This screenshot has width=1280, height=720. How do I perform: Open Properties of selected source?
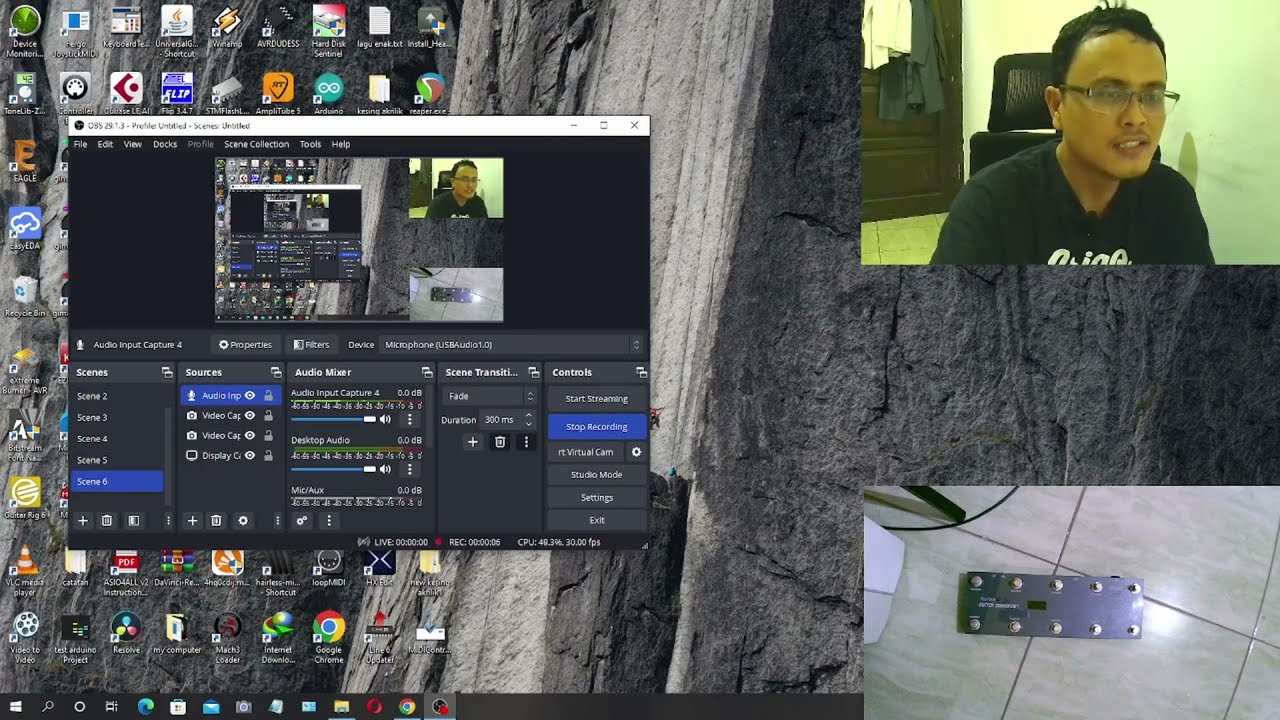(245, 345)
